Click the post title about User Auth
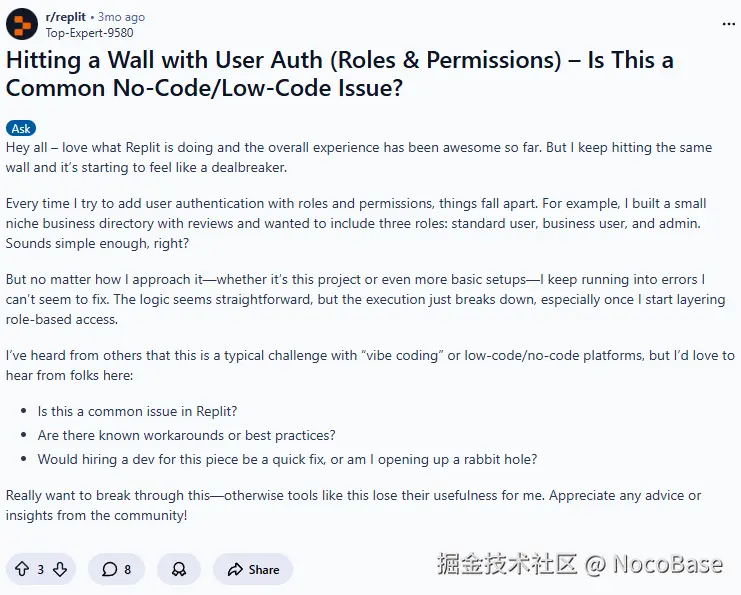The height and width of the screenshot is (595, 741). [x=340, y=74]
